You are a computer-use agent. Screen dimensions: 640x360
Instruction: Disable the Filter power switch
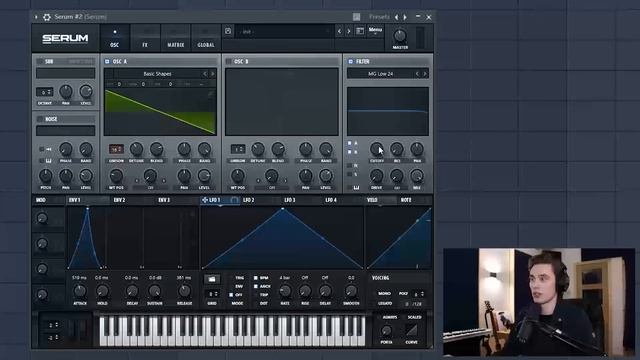[x=350, y=62]
